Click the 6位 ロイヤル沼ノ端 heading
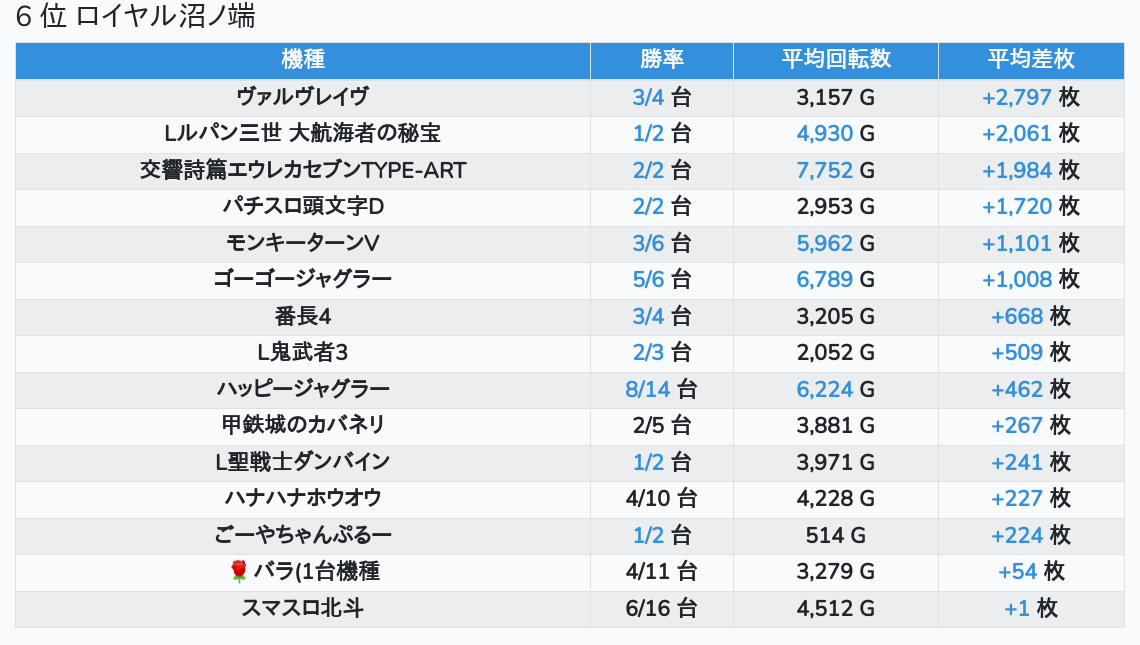The height and width of the screenshot is (645, 1140). click(x=135, y=17)
